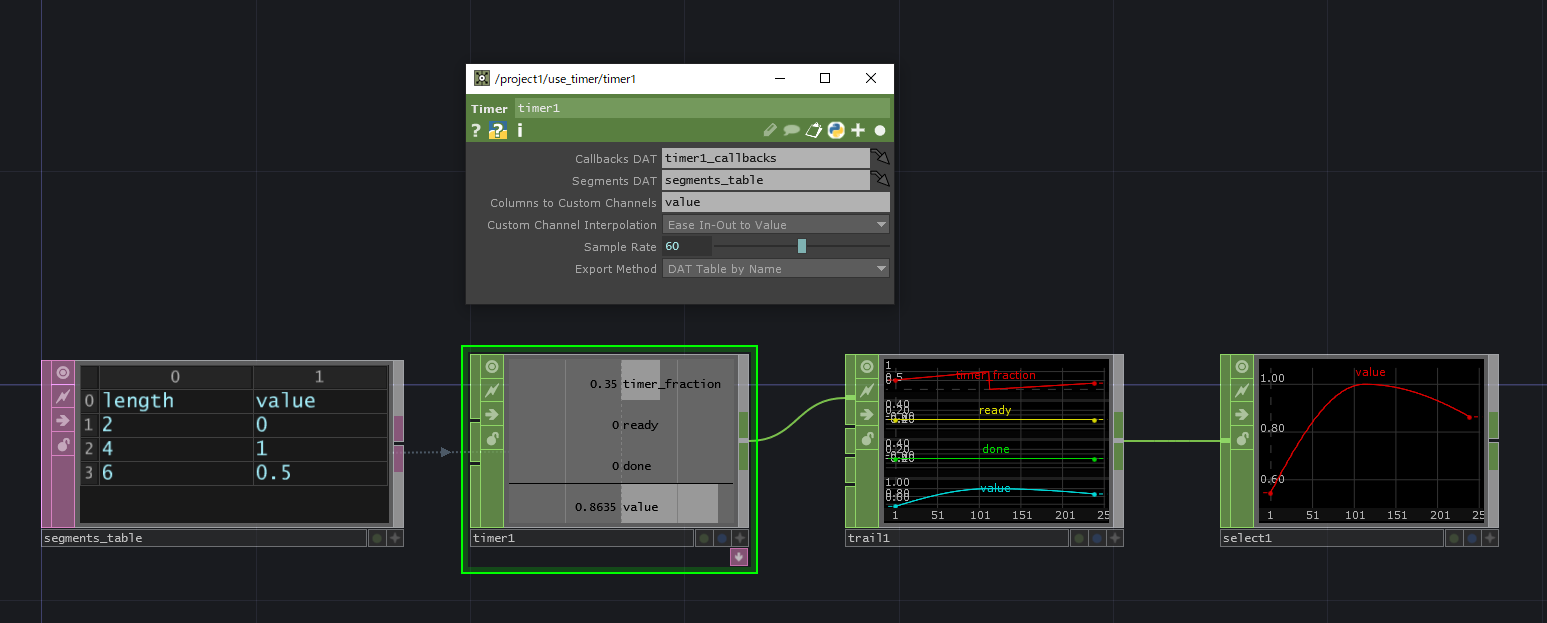Click the plus expand parameters icon
The image size is (1547, 623).
(x=858, y=130)
